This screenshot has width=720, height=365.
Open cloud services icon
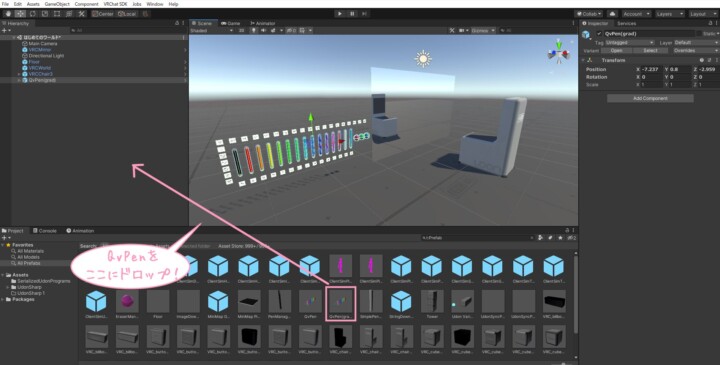point(612,14)
